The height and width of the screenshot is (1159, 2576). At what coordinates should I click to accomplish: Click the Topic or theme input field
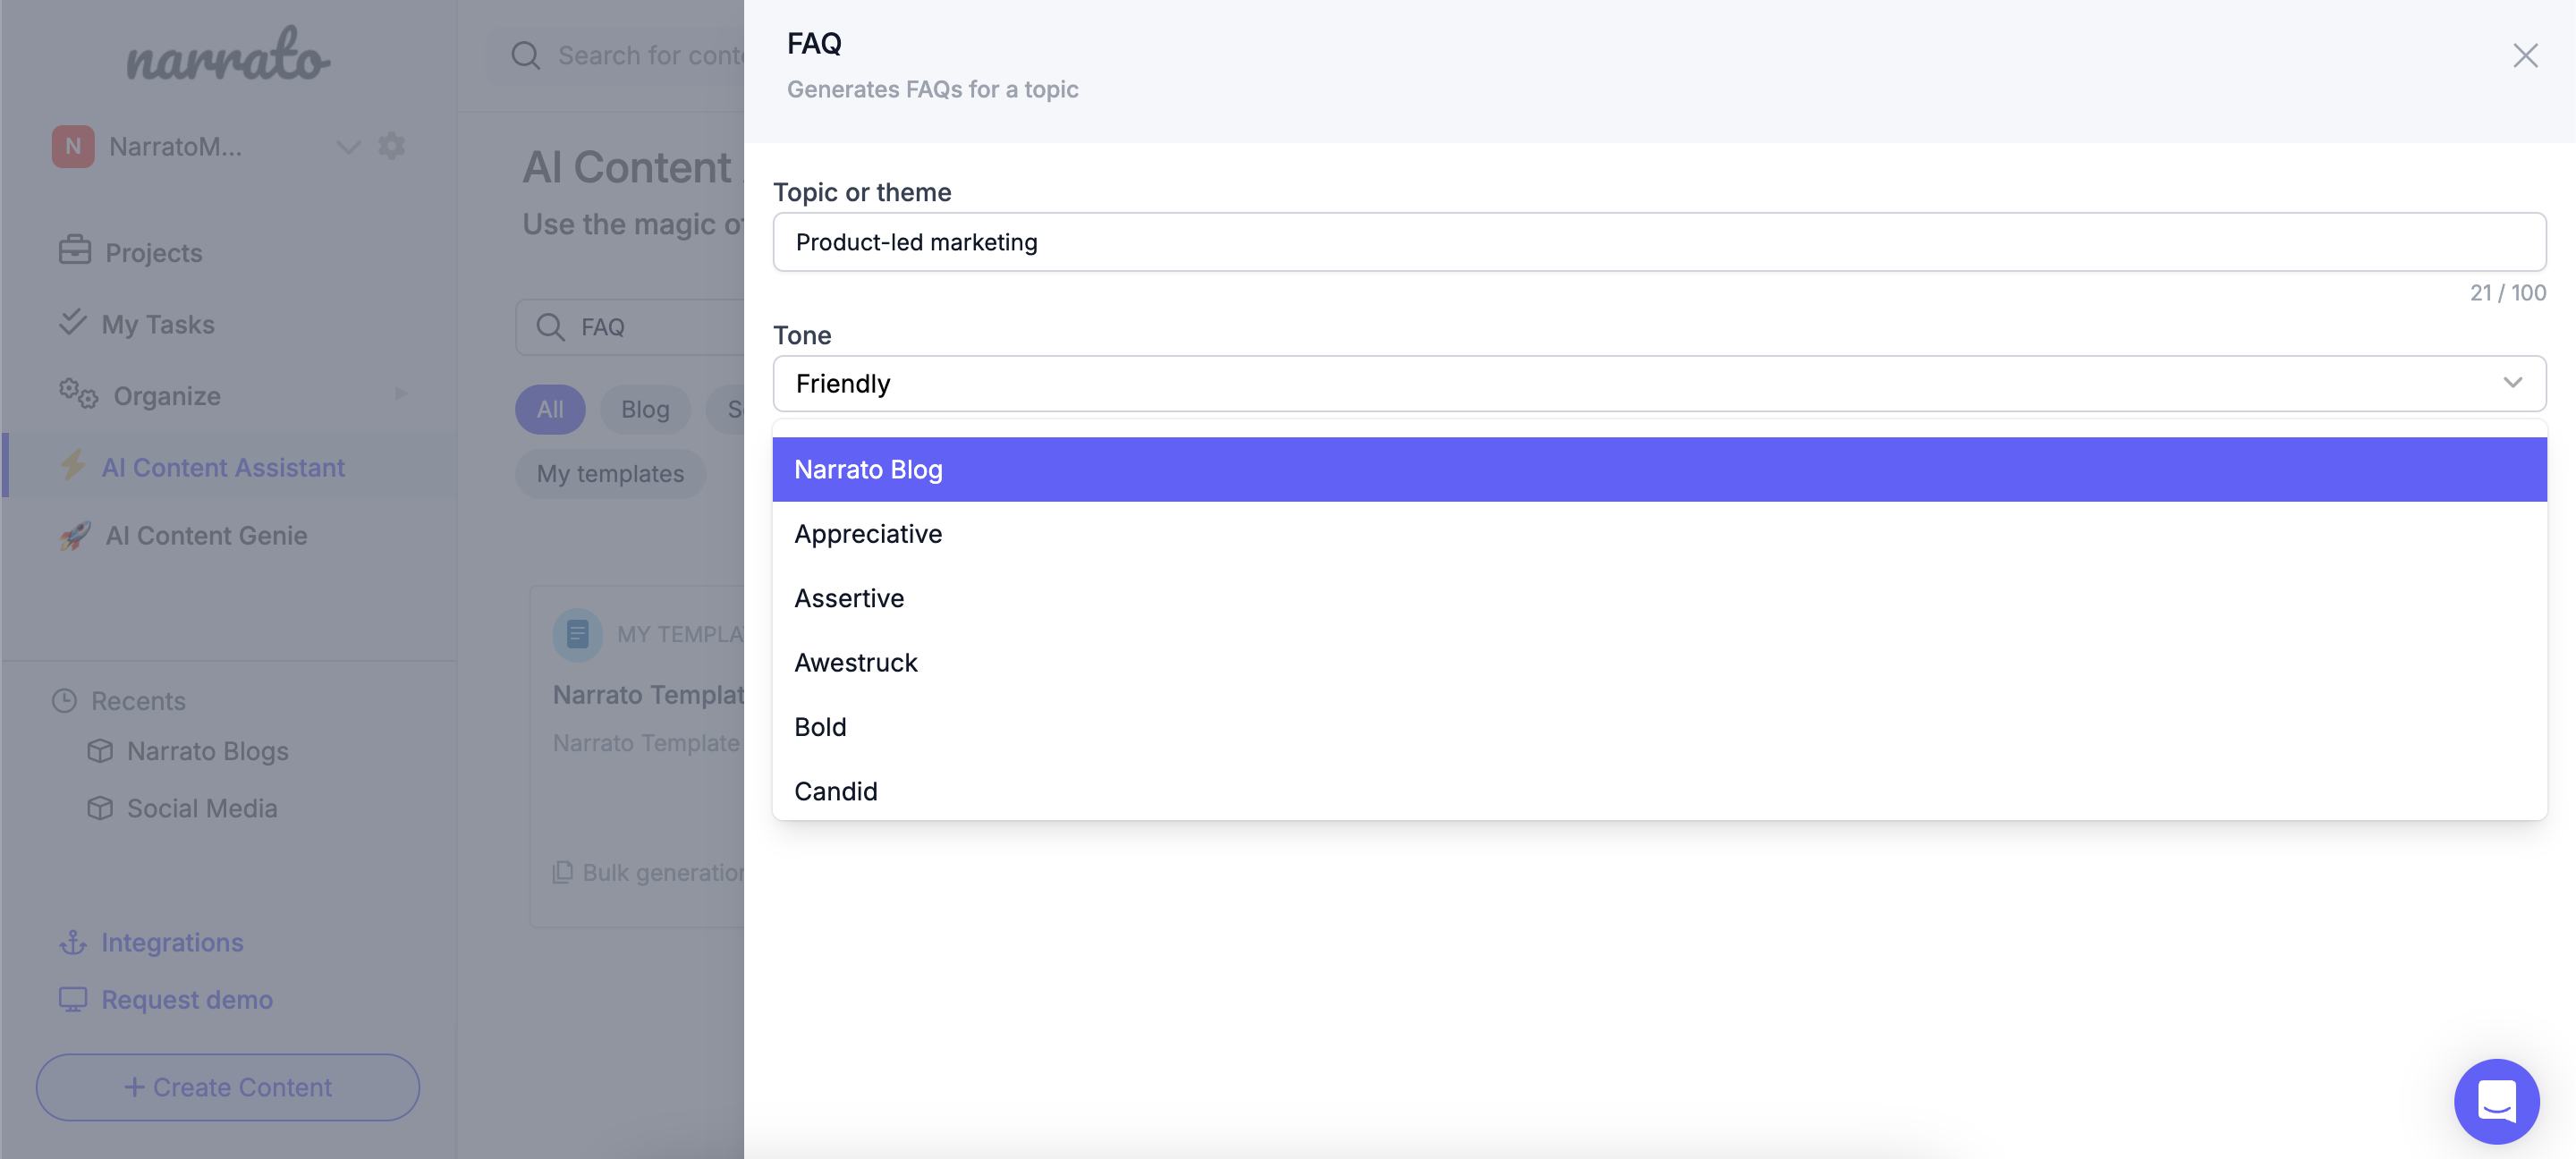1656,240
